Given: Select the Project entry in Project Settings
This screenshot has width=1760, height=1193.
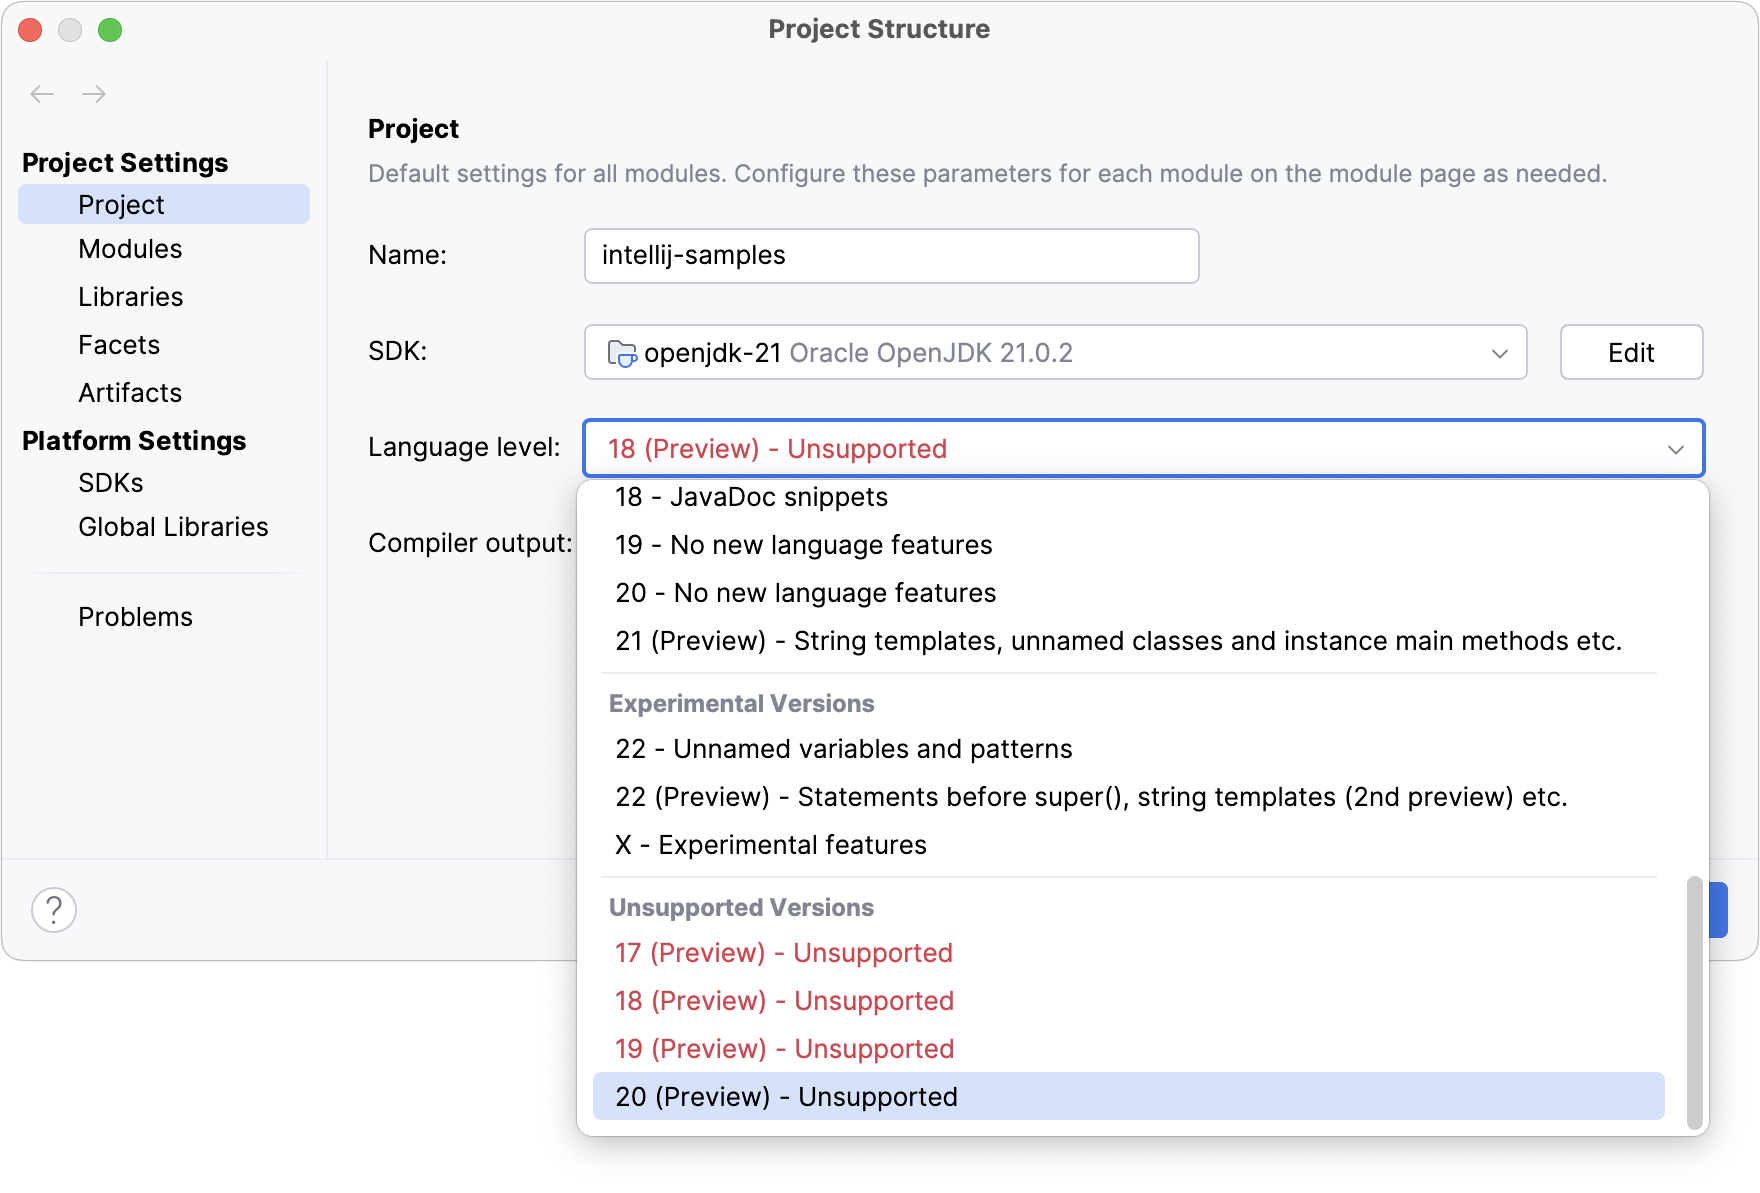Looking at the screenshot, I should 121,204.
